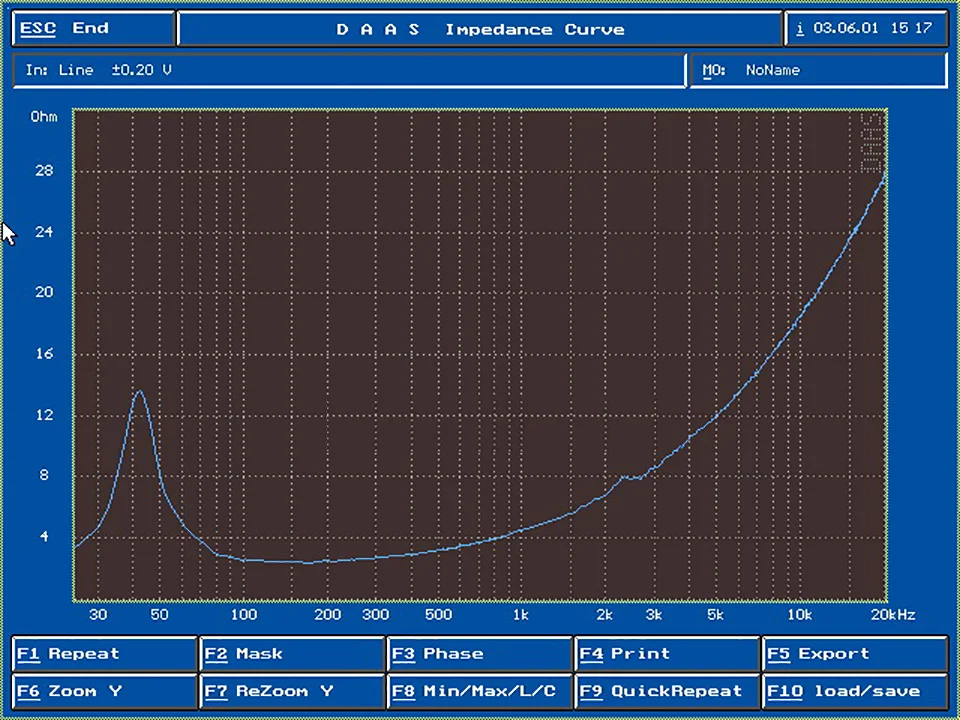Click the ESC End button

[94, 29]
